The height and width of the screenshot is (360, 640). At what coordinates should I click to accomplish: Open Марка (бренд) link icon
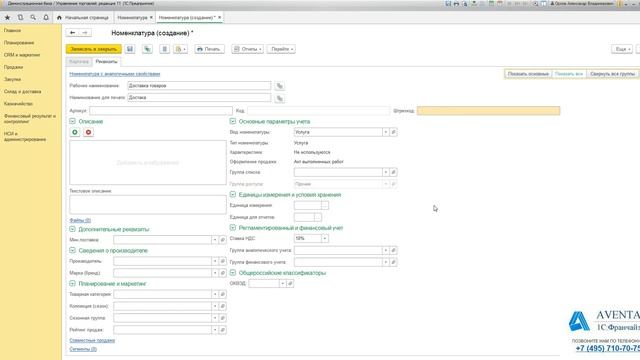tap(222, 273)
